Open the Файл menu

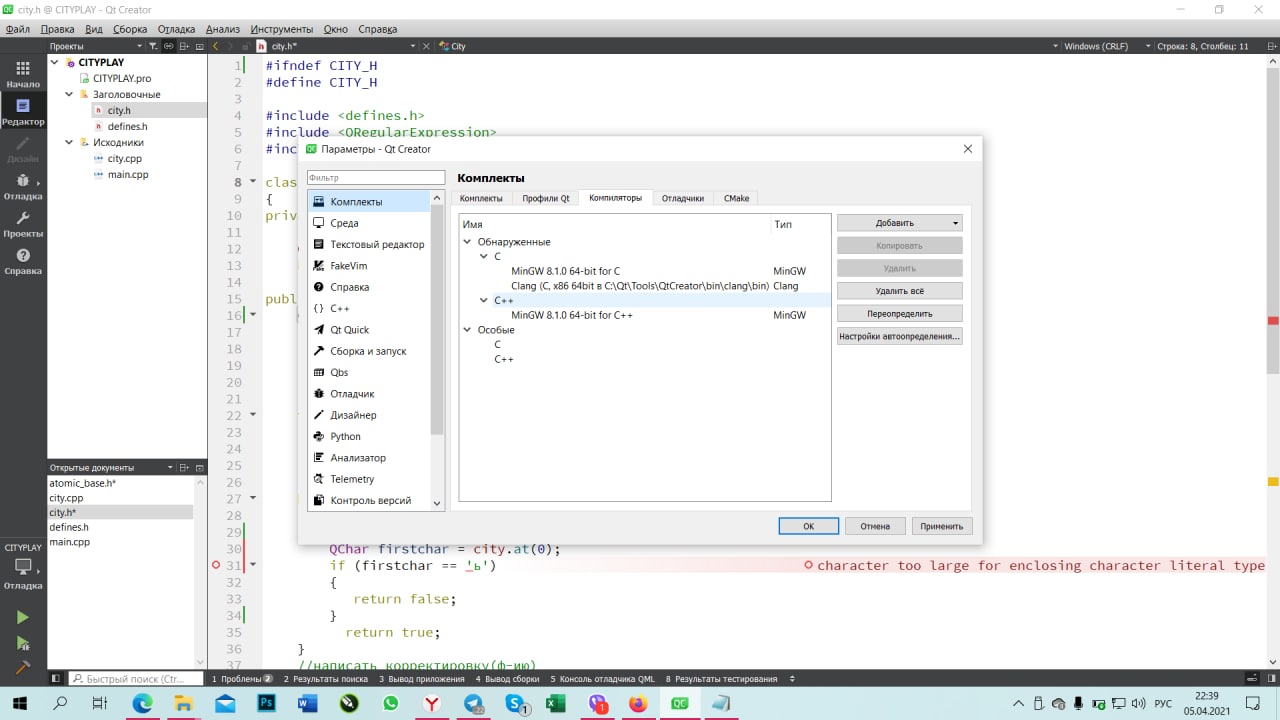(17, 29)
